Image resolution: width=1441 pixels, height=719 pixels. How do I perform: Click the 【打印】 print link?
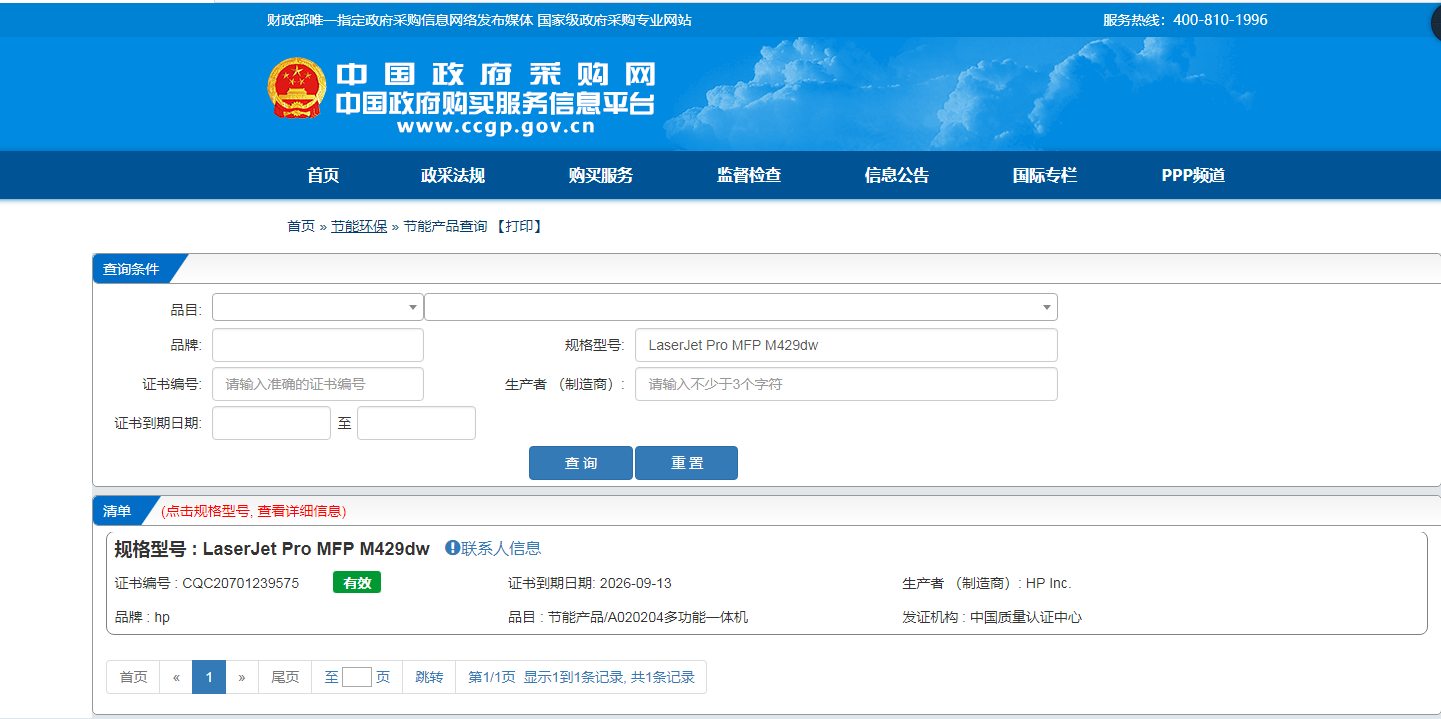[519, 227]
